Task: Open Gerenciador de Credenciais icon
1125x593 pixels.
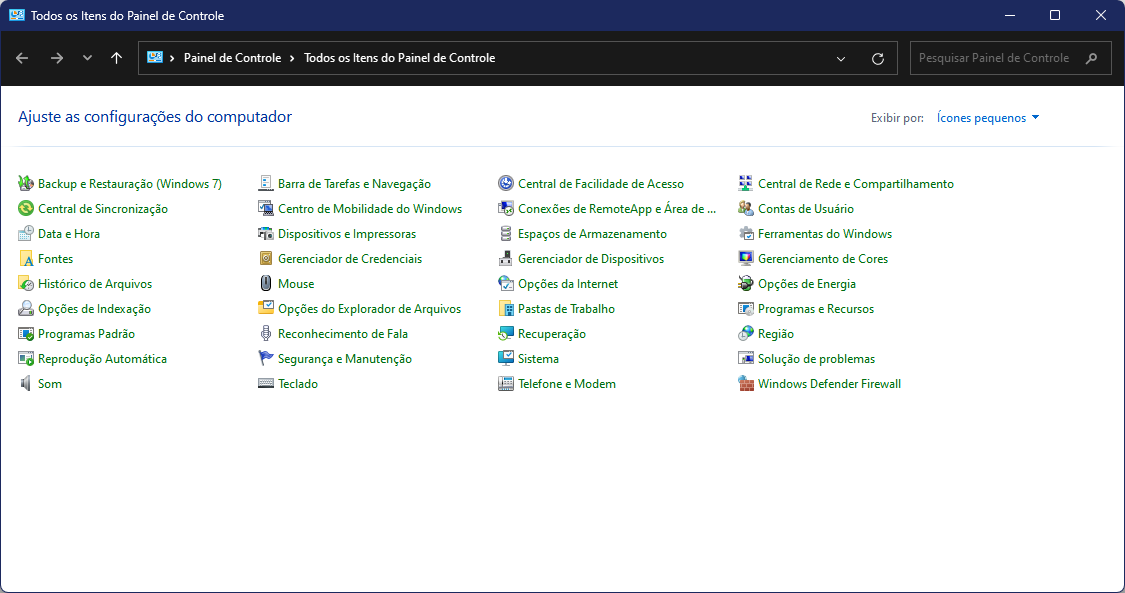Action: 266,259
